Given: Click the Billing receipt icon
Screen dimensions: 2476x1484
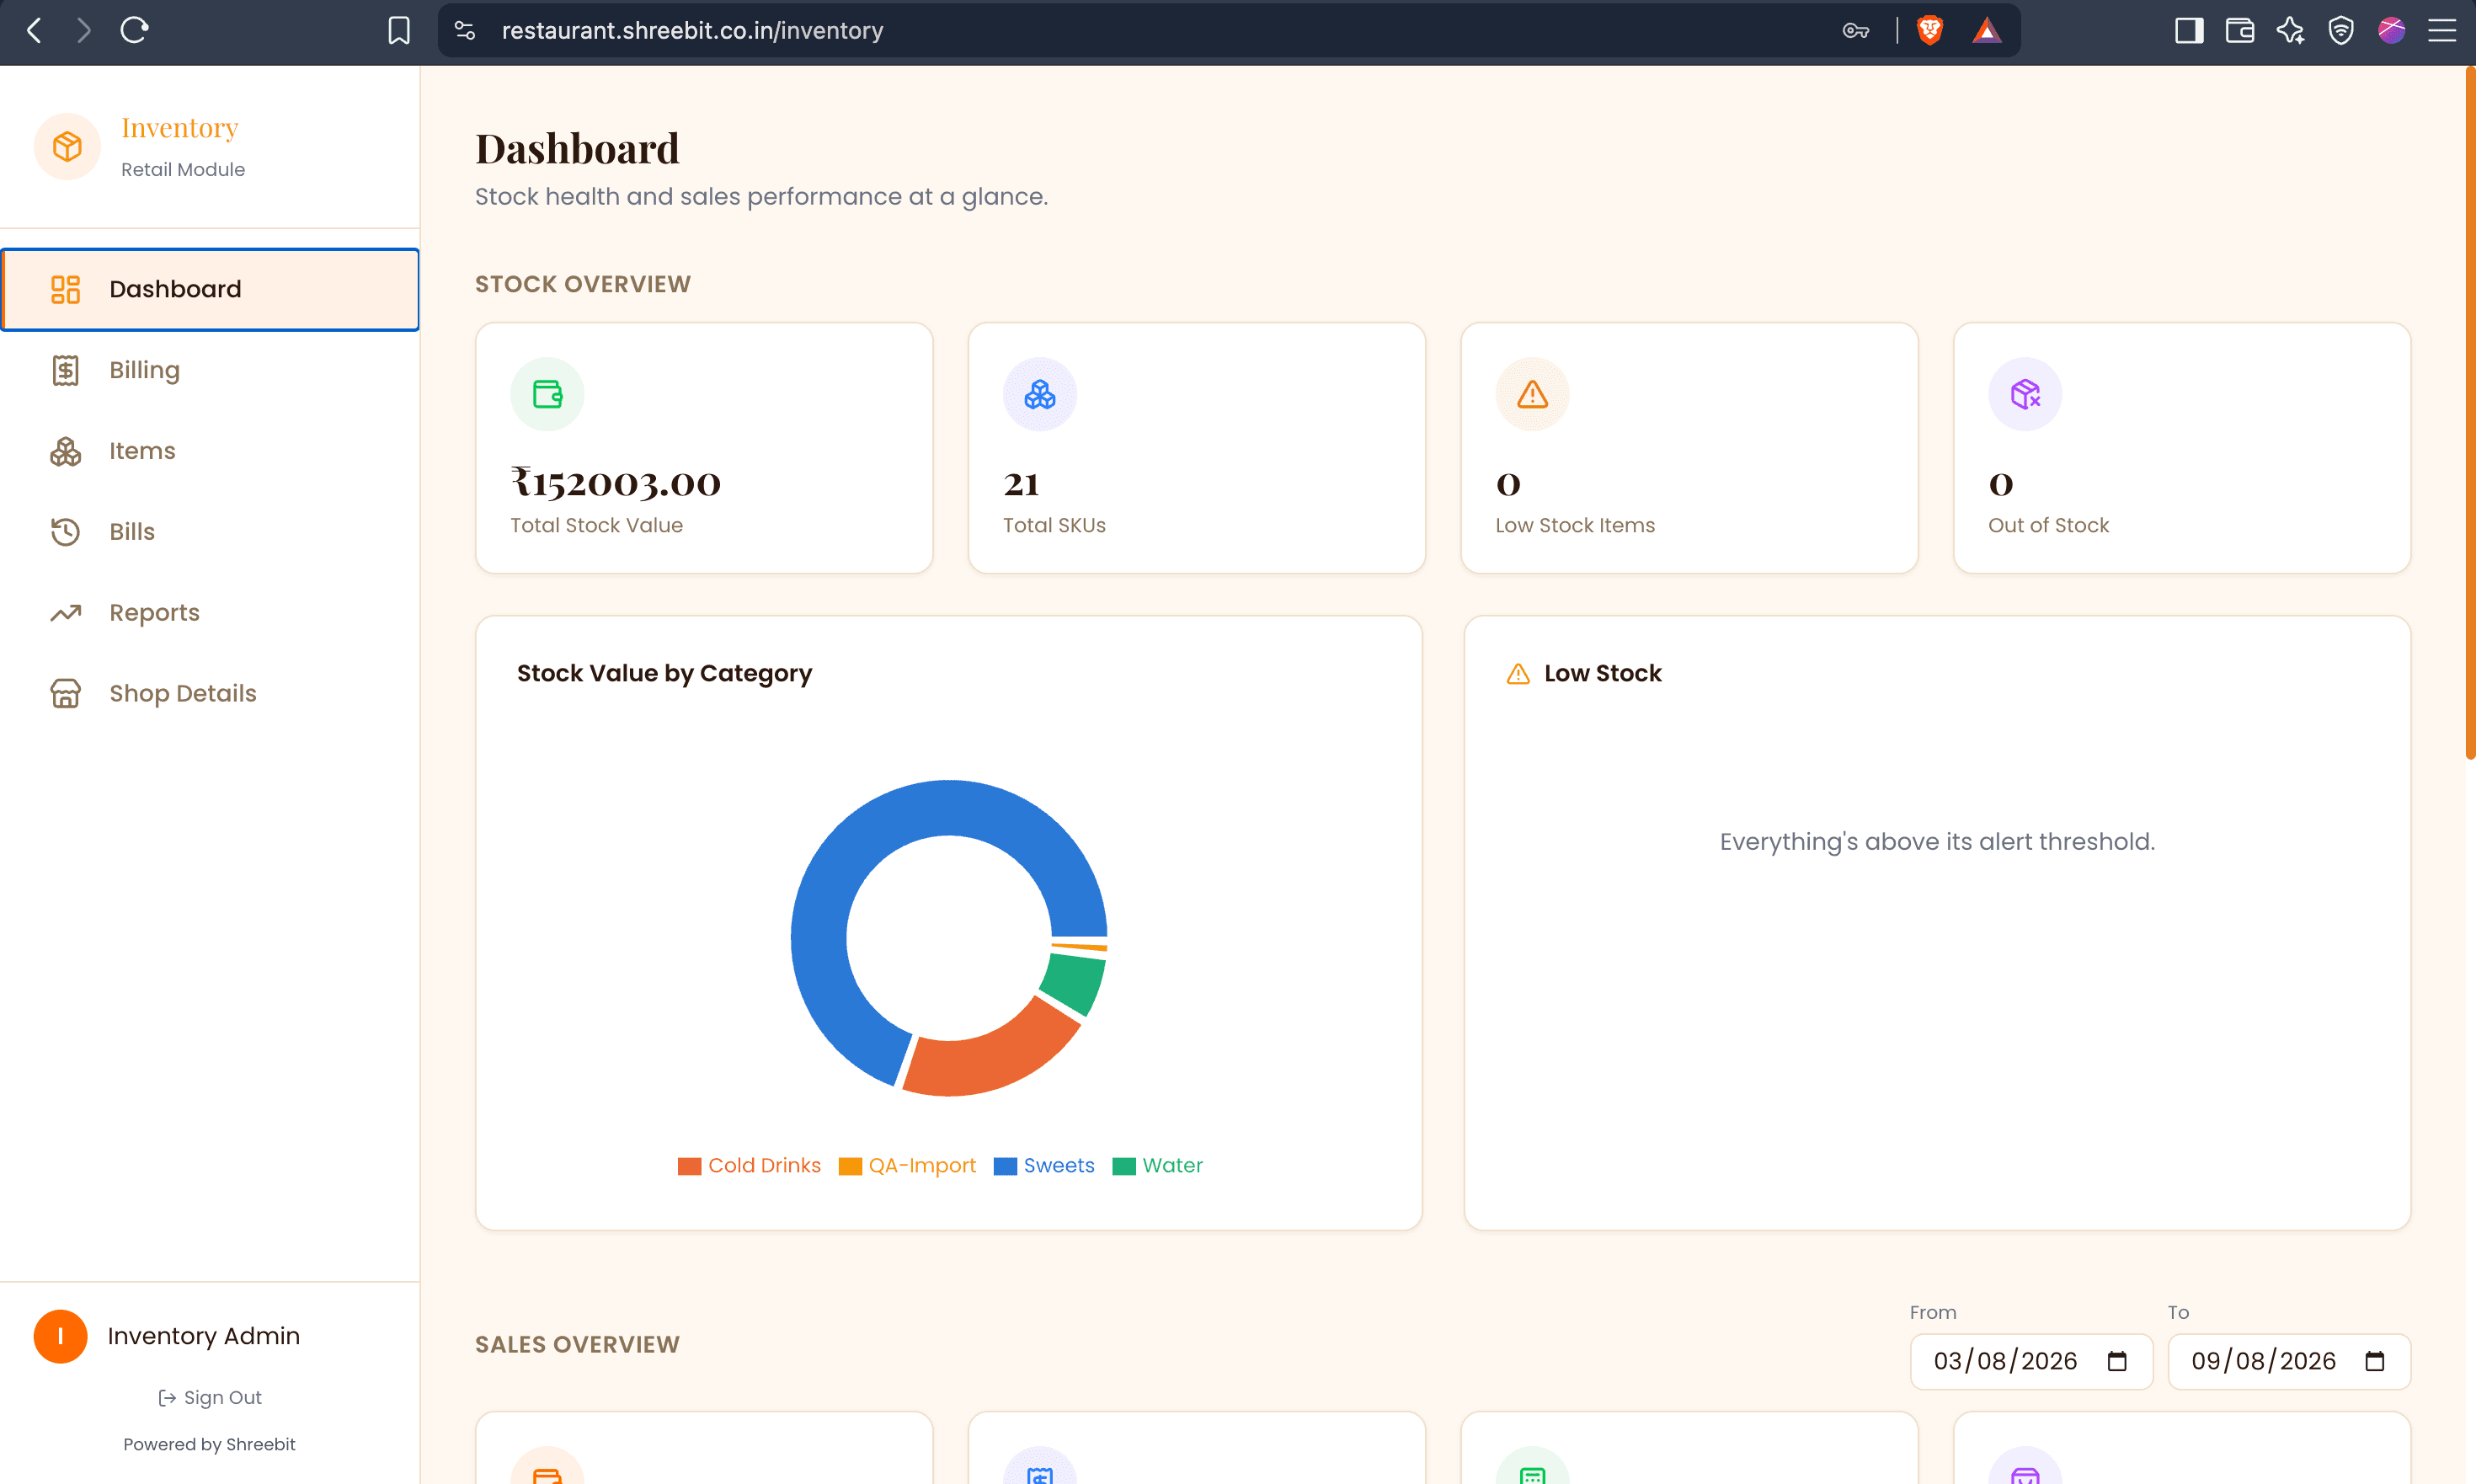Looking at the screenshot, I should [66, 370].
